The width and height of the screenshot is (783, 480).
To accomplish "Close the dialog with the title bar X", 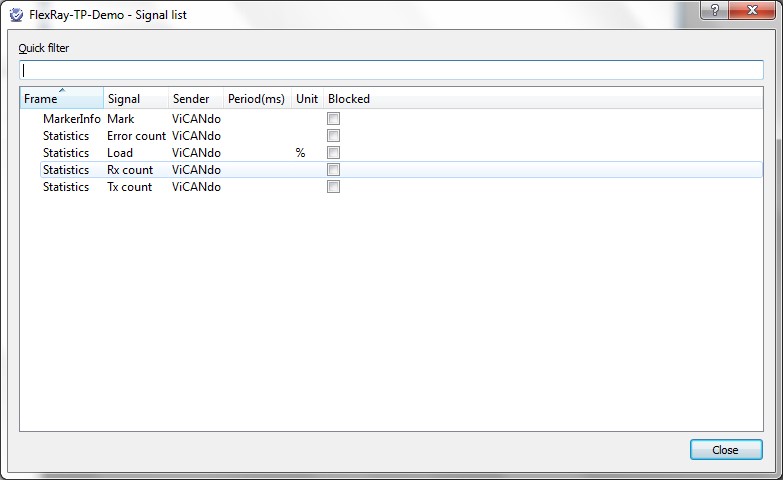I will pos(753,10).
